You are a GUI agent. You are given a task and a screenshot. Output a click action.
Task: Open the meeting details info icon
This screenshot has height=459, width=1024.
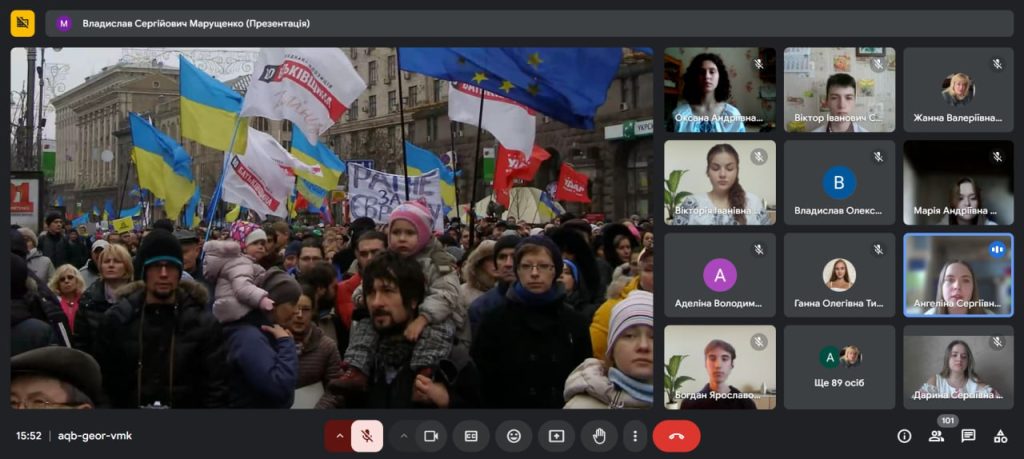[x=904, y=436]
